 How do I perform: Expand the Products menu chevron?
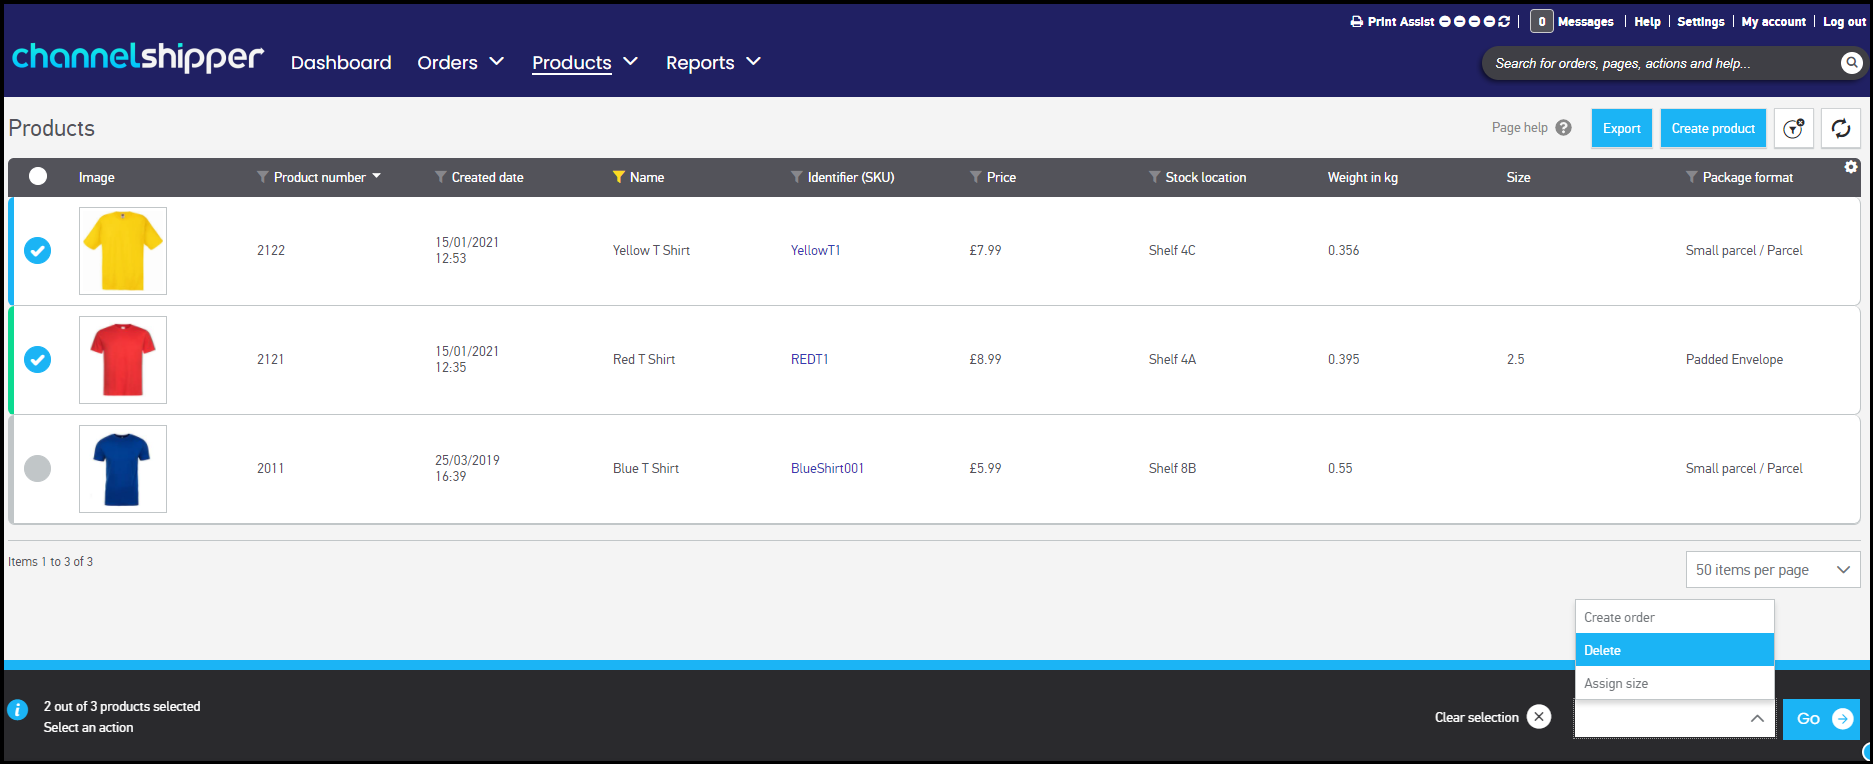[x=631, y=62]
